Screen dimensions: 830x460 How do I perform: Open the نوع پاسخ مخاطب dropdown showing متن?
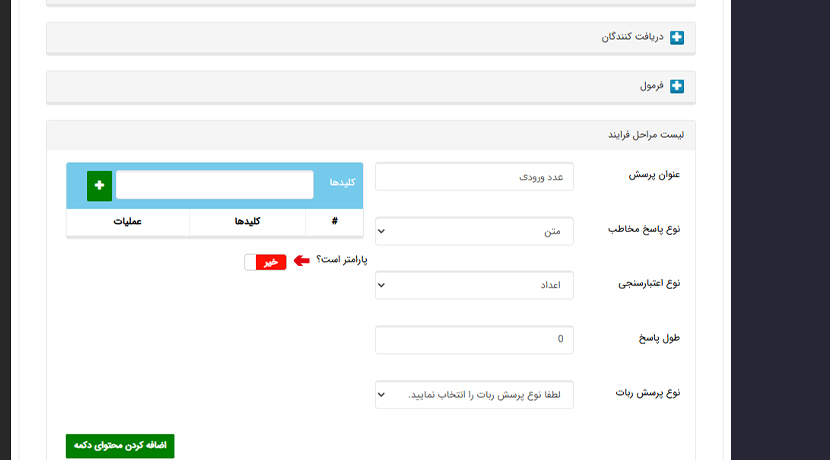pos(474,231)
